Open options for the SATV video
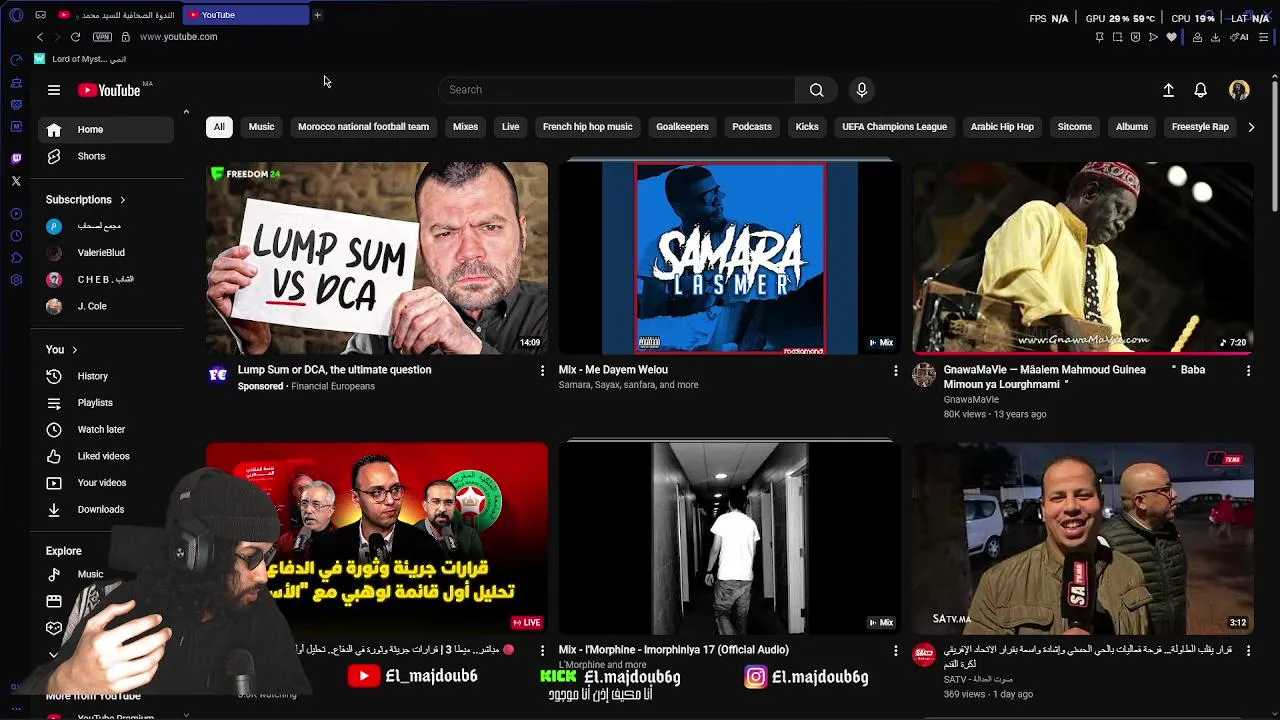The width and height of the screenshot is (1280, 720). tap(1248, 651)
